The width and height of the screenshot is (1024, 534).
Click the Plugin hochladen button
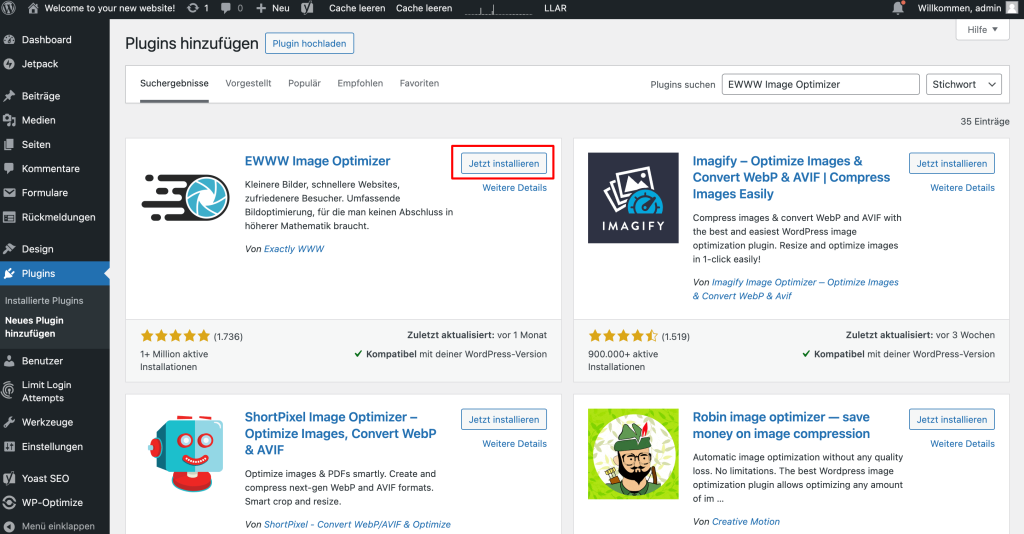310,43
